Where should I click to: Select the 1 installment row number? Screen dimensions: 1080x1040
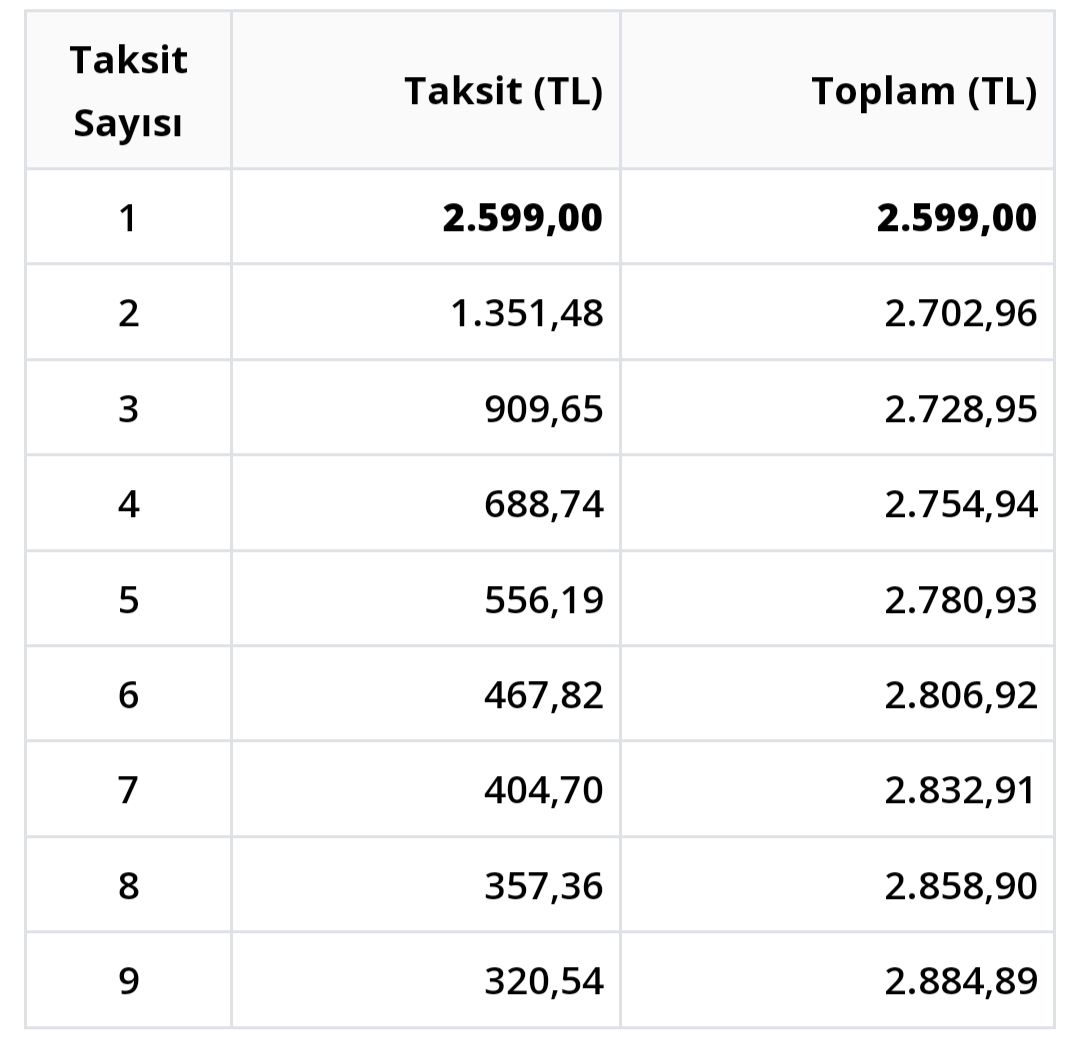tap(127, 218)
